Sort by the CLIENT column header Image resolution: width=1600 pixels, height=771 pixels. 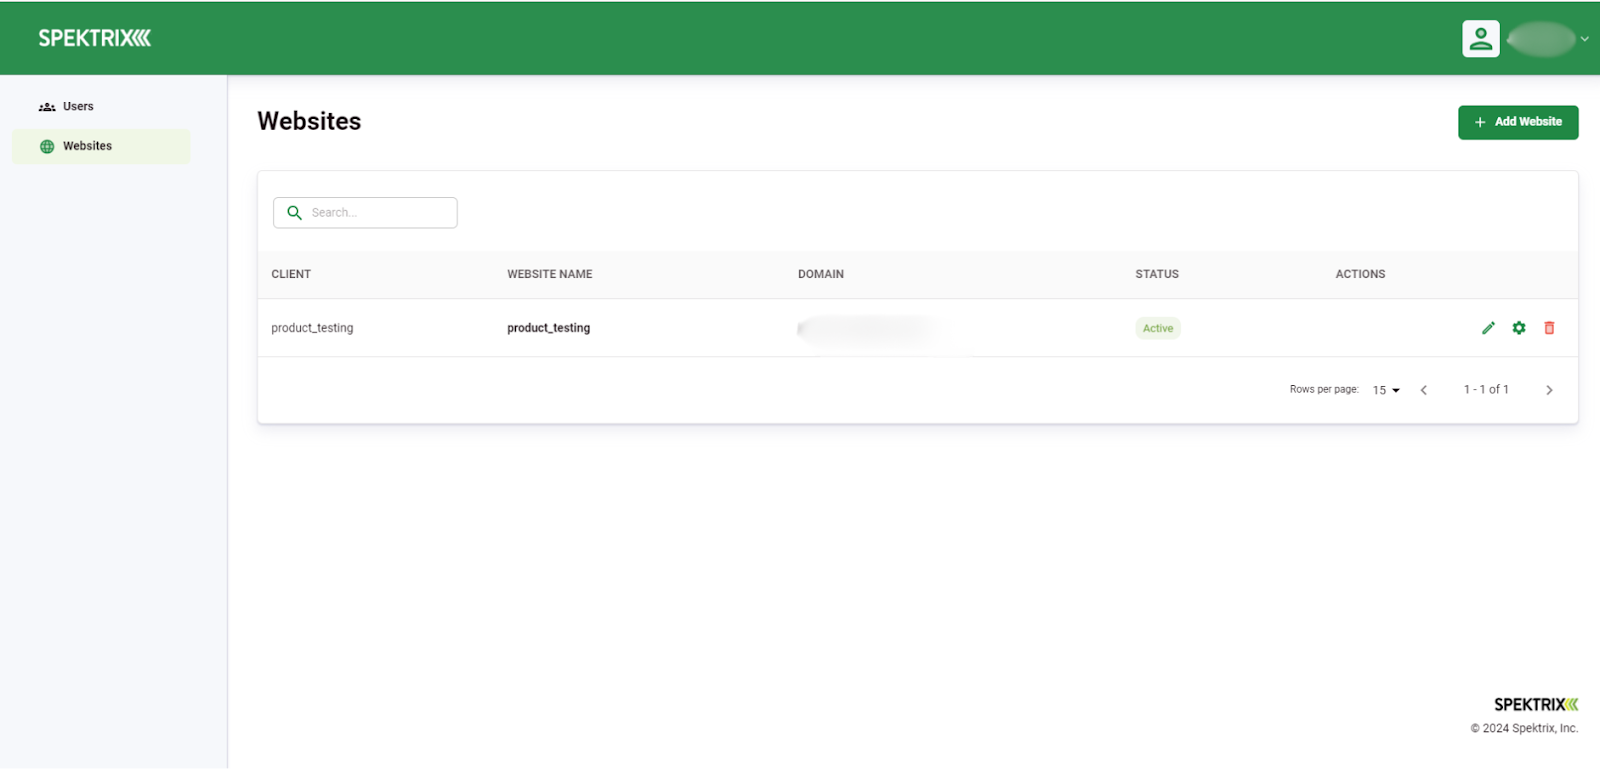[x=291, y=274]
